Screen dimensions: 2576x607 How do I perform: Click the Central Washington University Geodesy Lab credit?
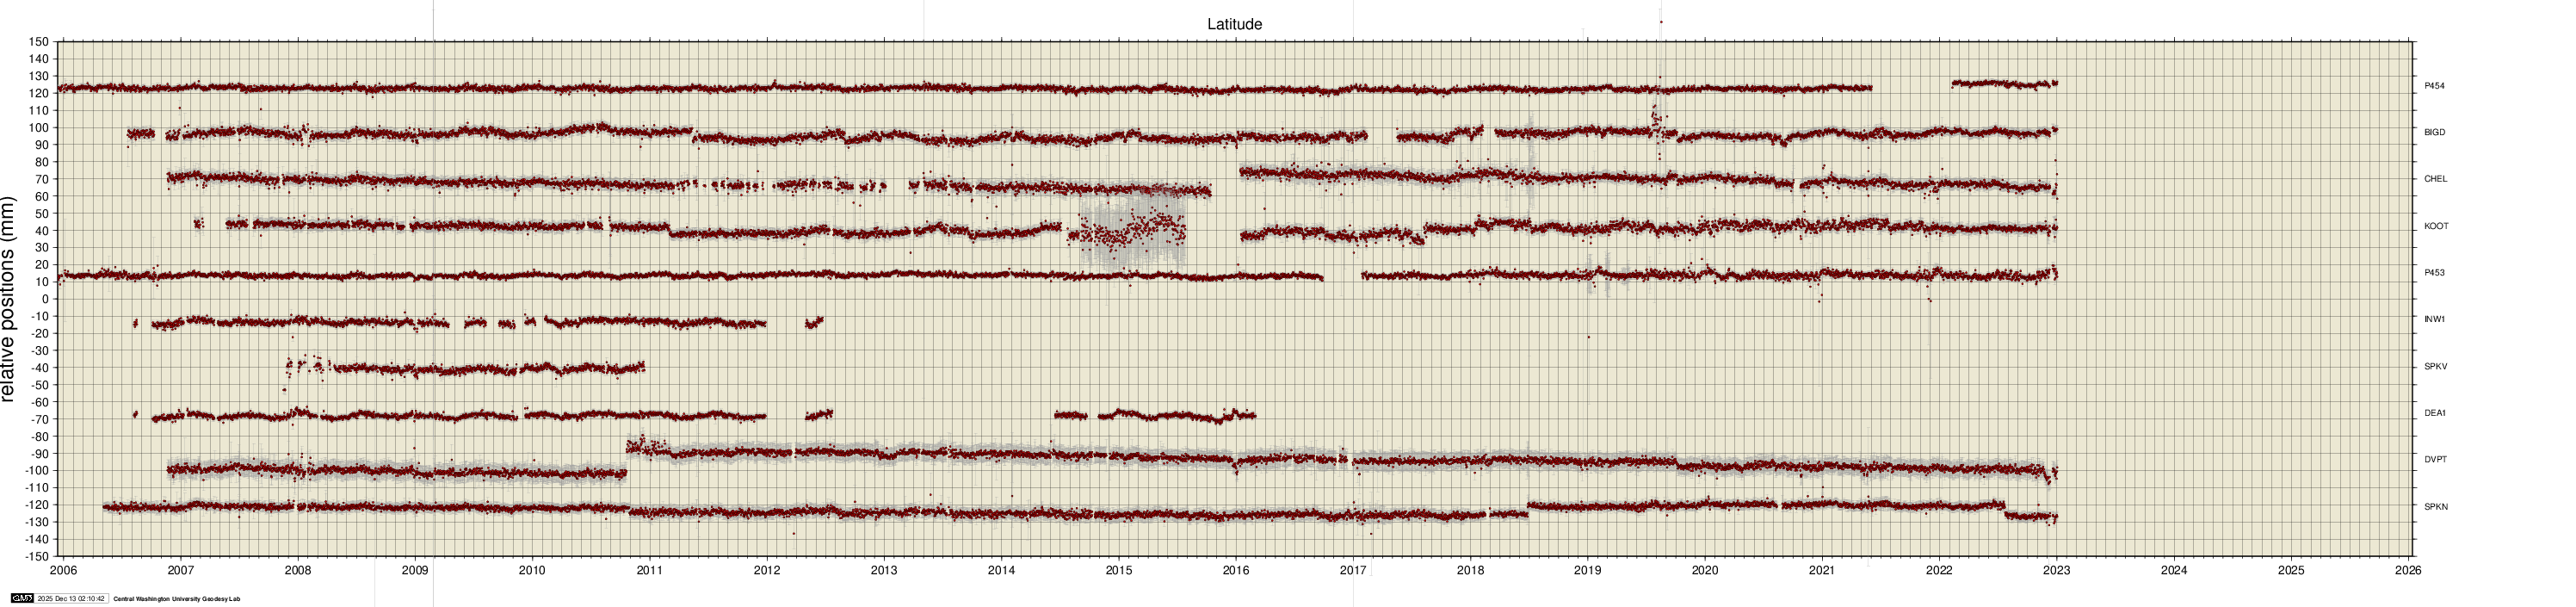click(x=176, y=599)
